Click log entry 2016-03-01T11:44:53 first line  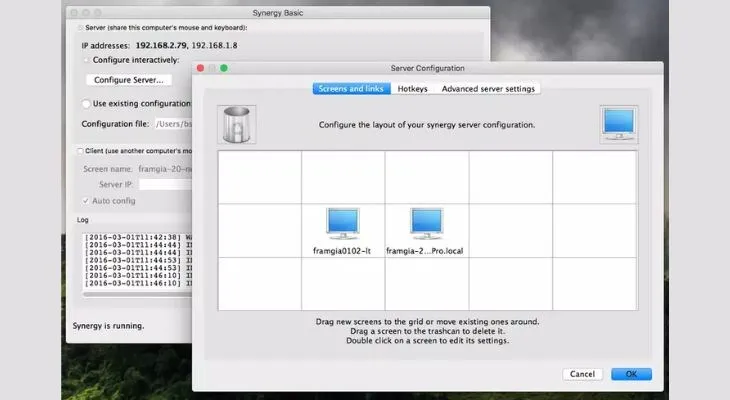[138, 260]
